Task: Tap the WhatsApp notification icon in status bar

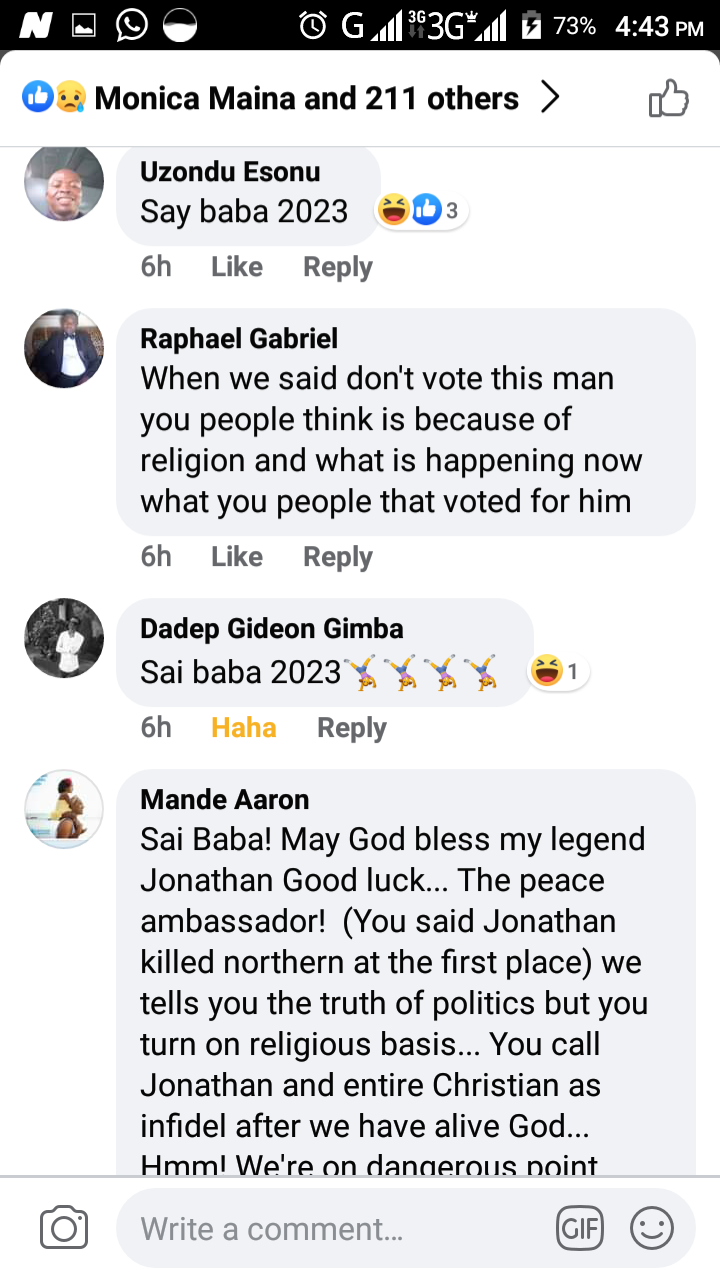Action: pos(132,25)
